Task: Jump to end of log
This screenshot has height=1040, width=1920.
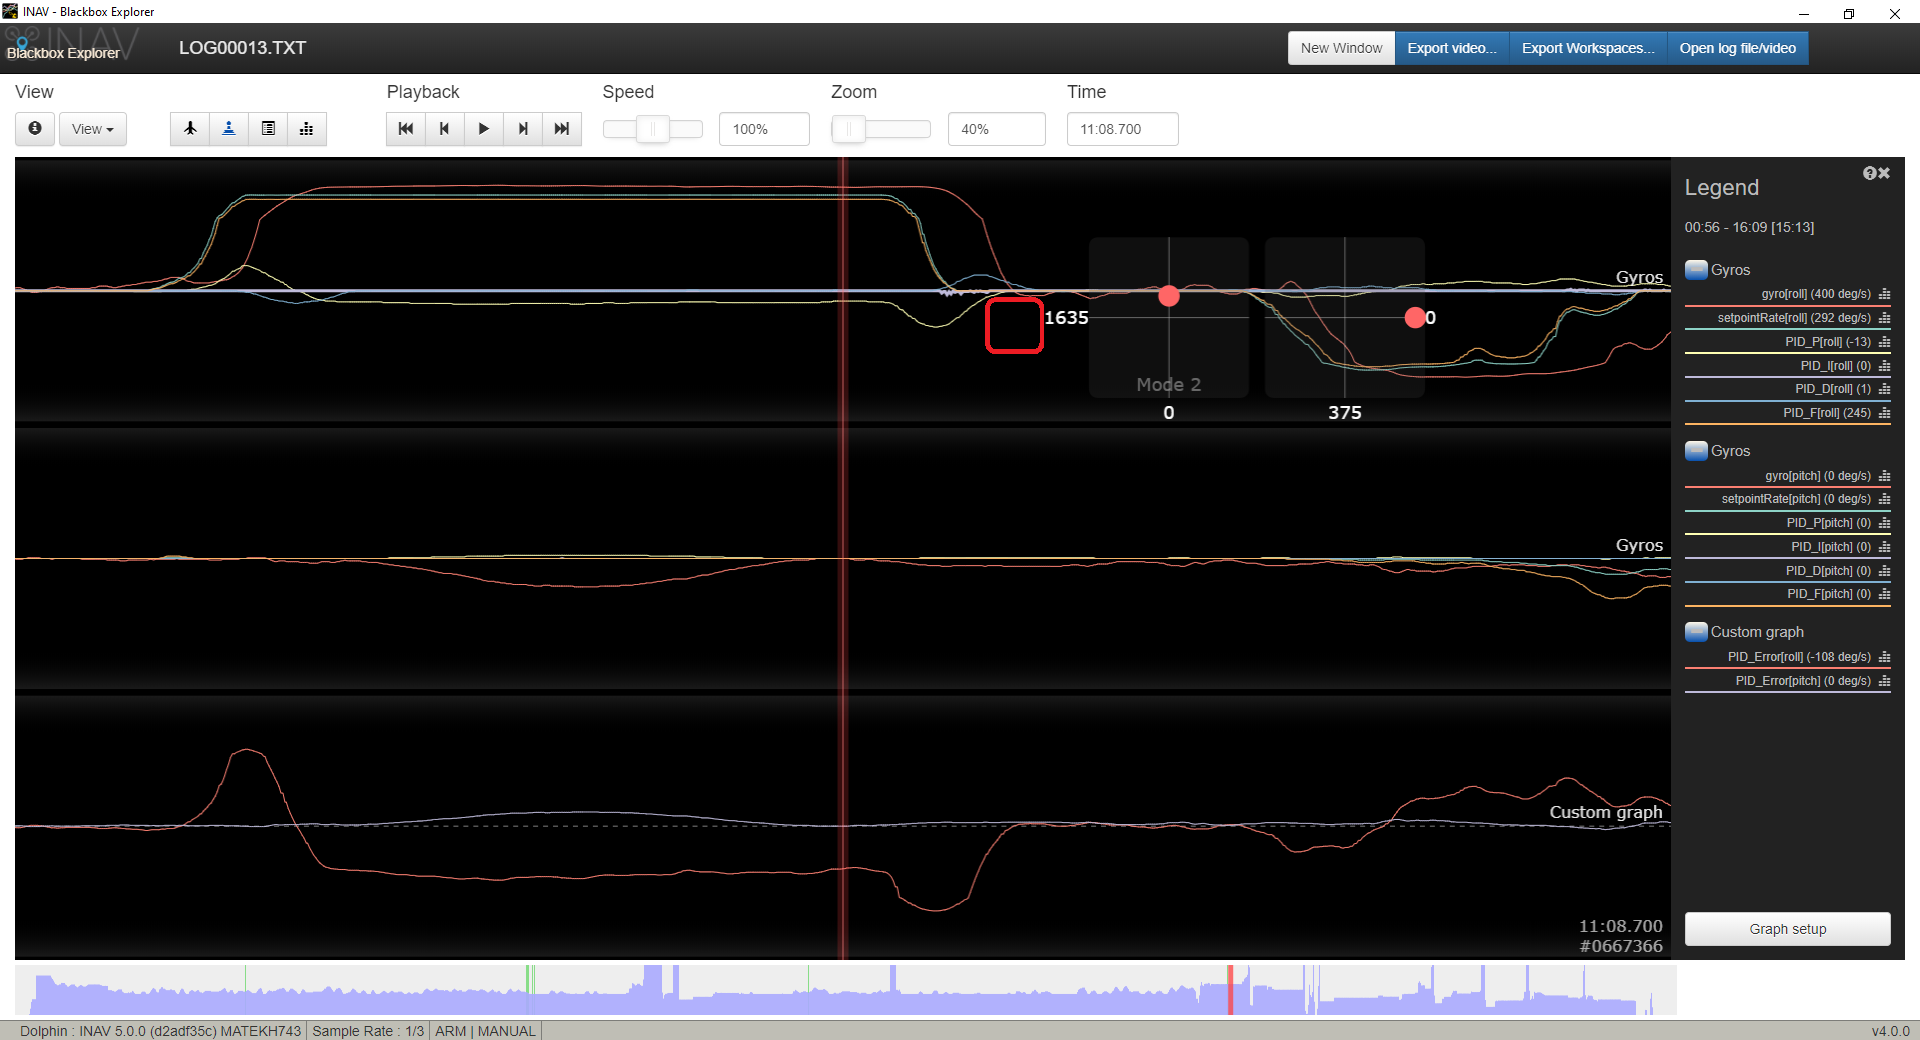Action: tap(562, 129)
